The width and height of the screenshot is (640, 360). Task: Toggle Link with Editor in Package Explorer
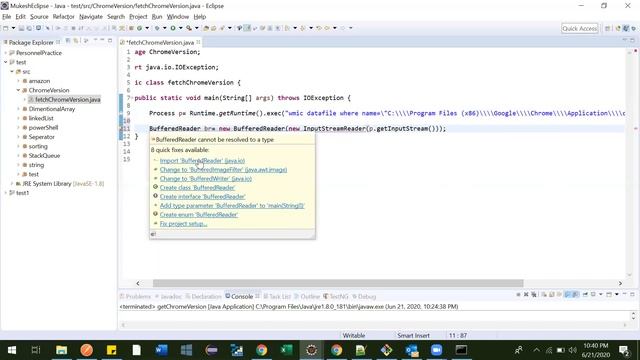76,41
